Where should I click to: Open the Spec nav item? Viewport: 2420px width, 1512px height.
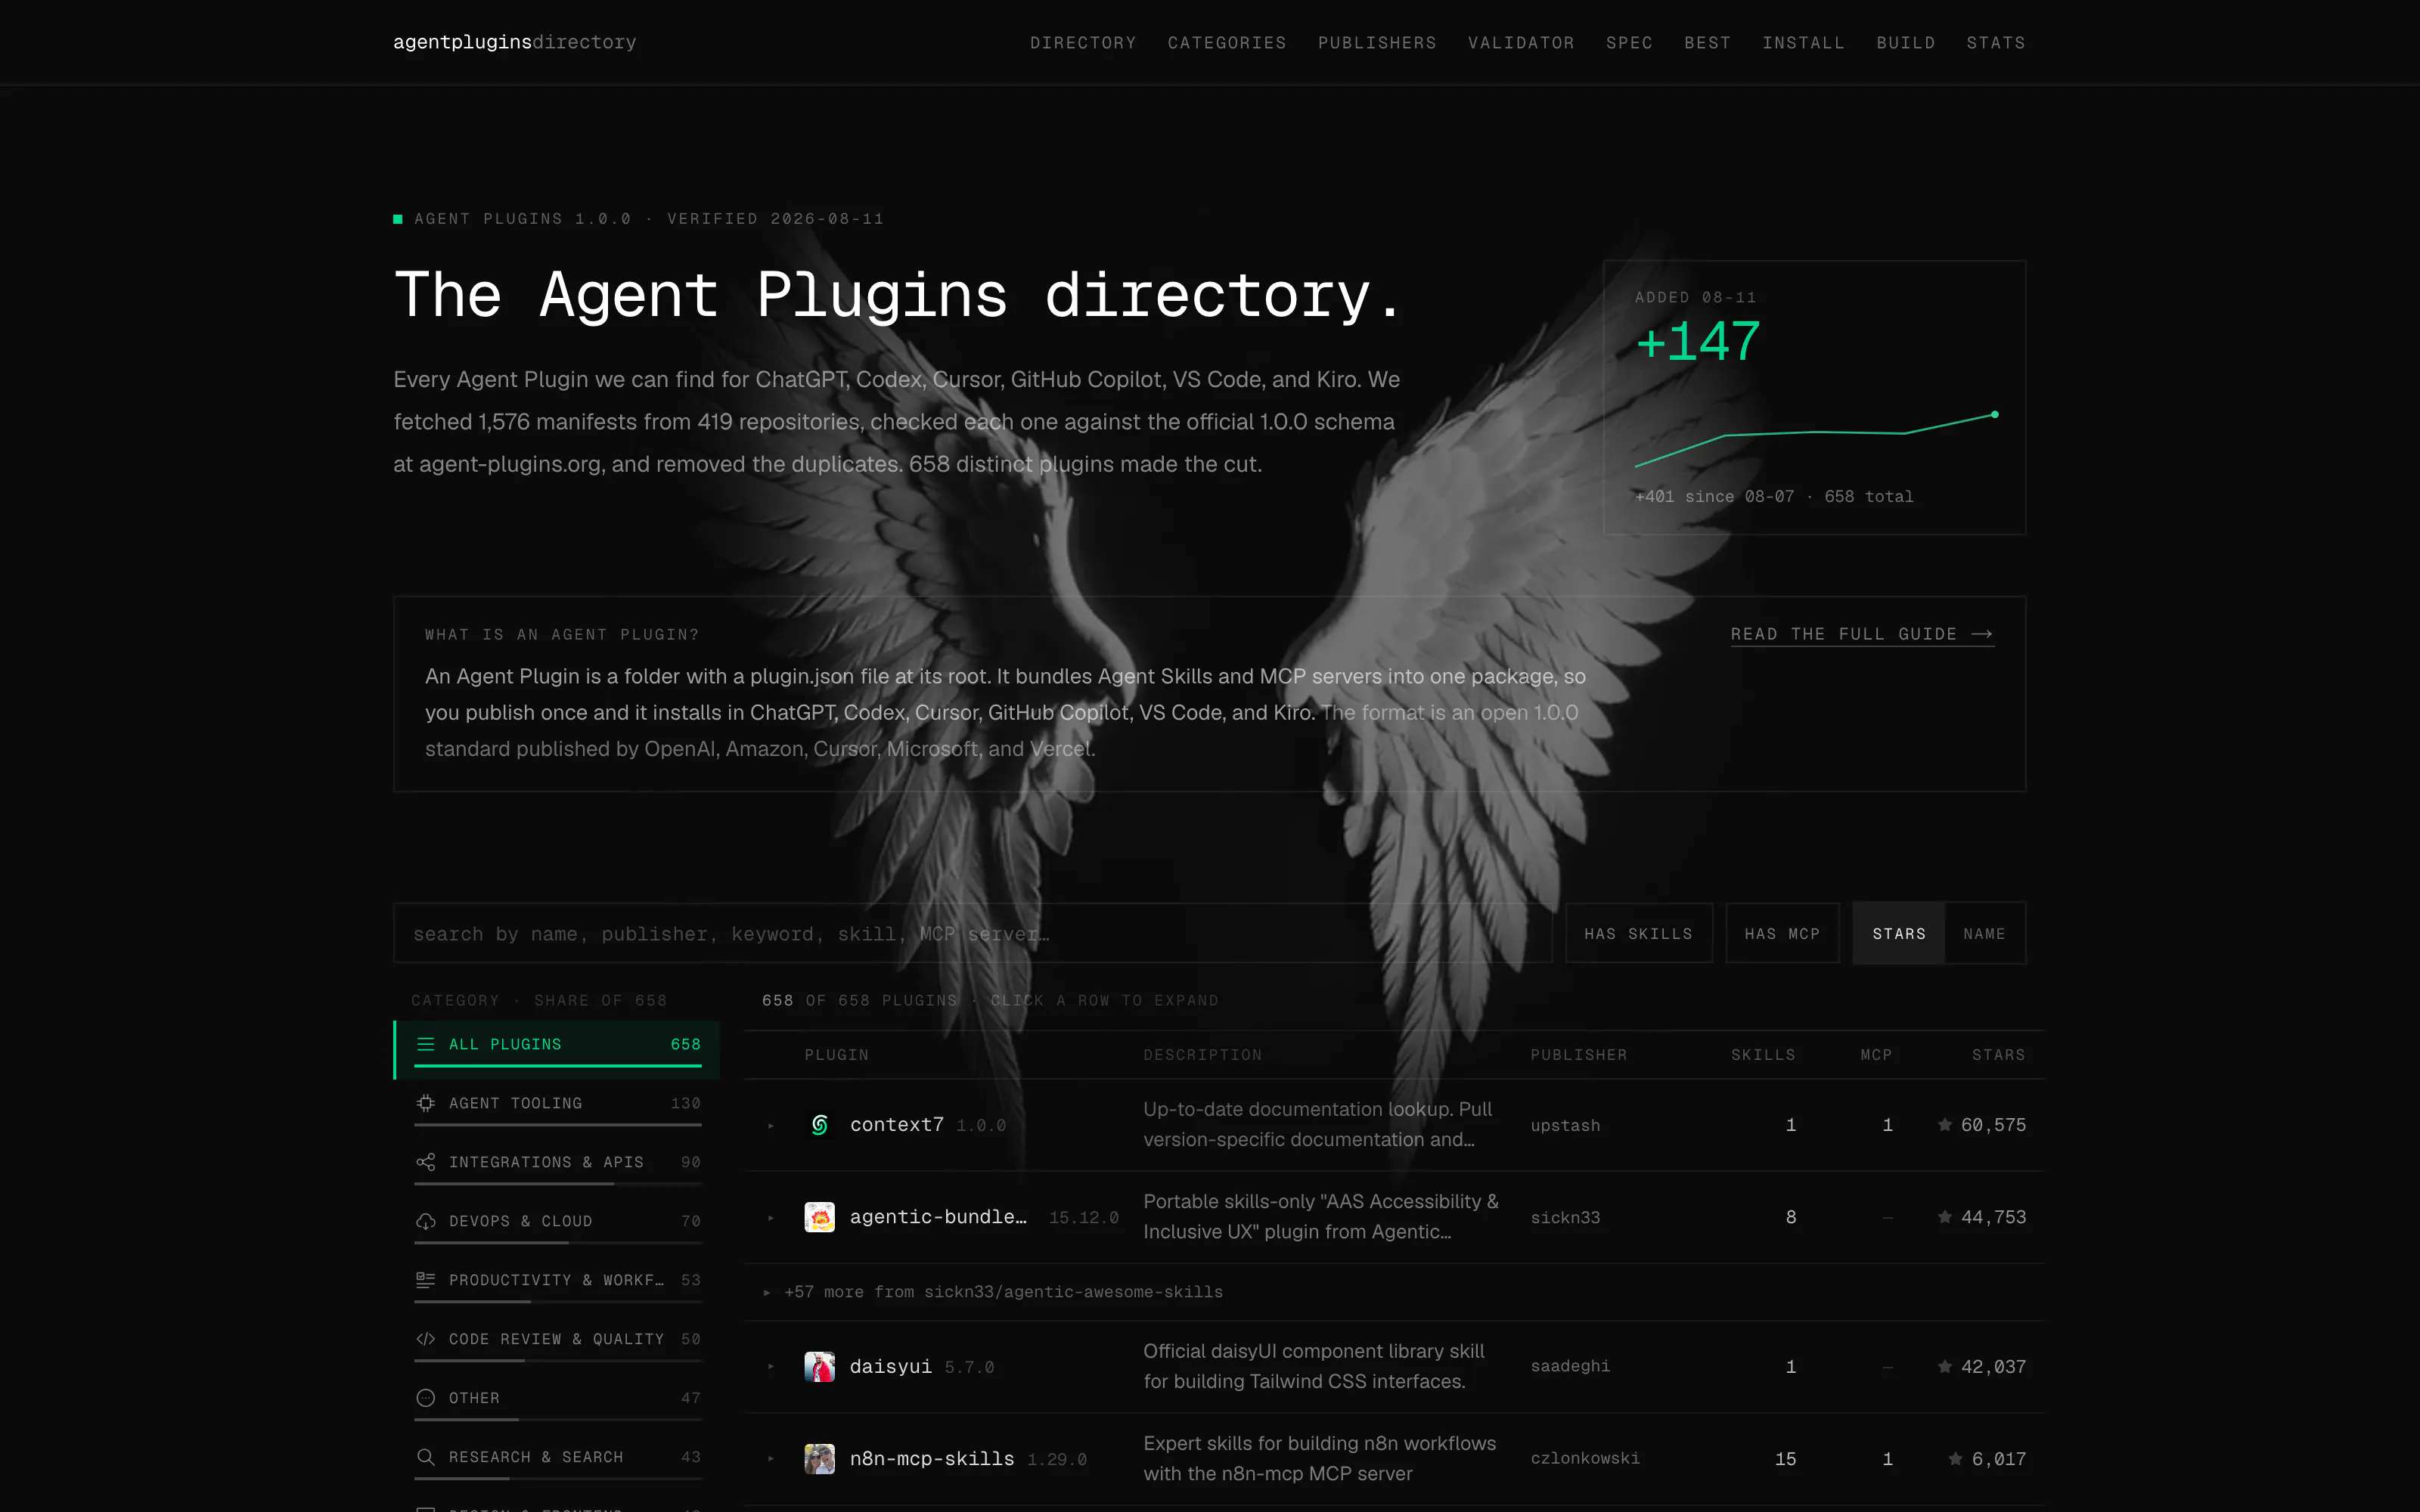1629,43
